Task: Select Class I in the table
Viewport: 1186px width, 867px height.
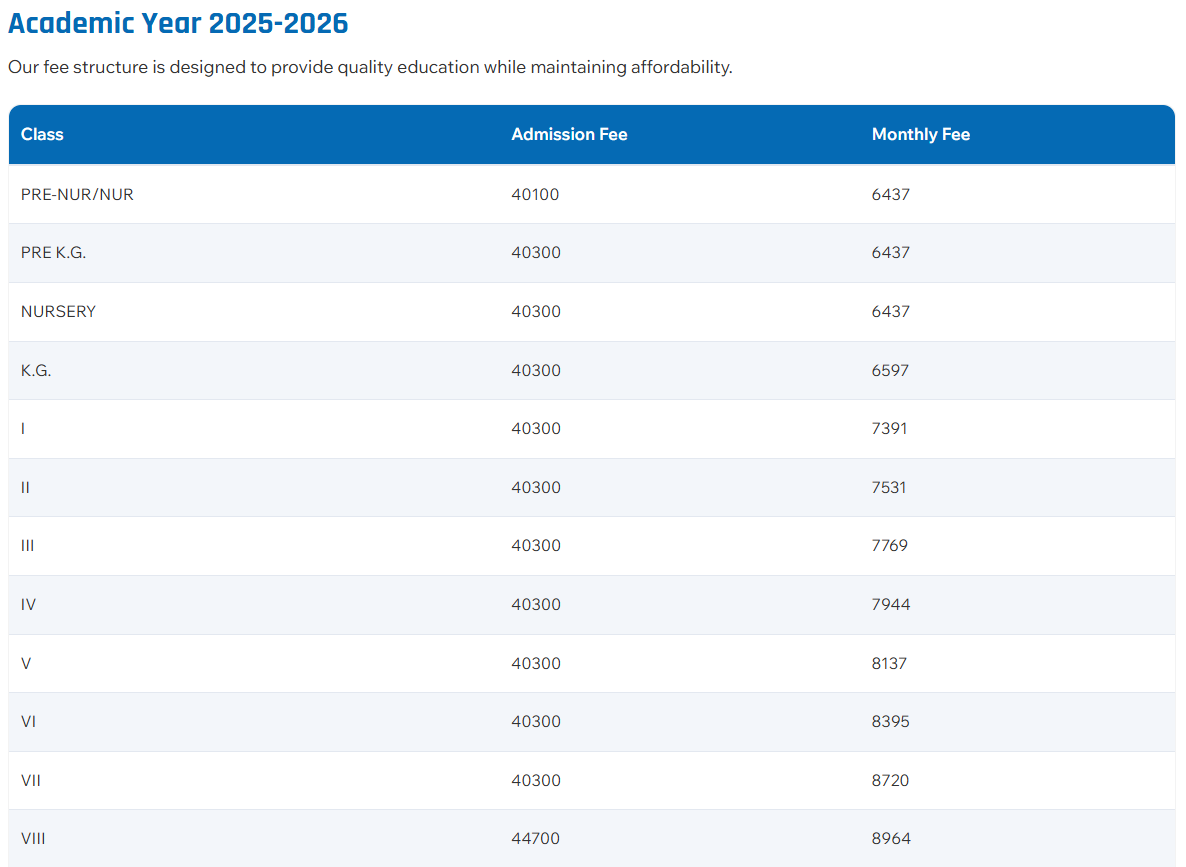Action: (x=22, y=428)
